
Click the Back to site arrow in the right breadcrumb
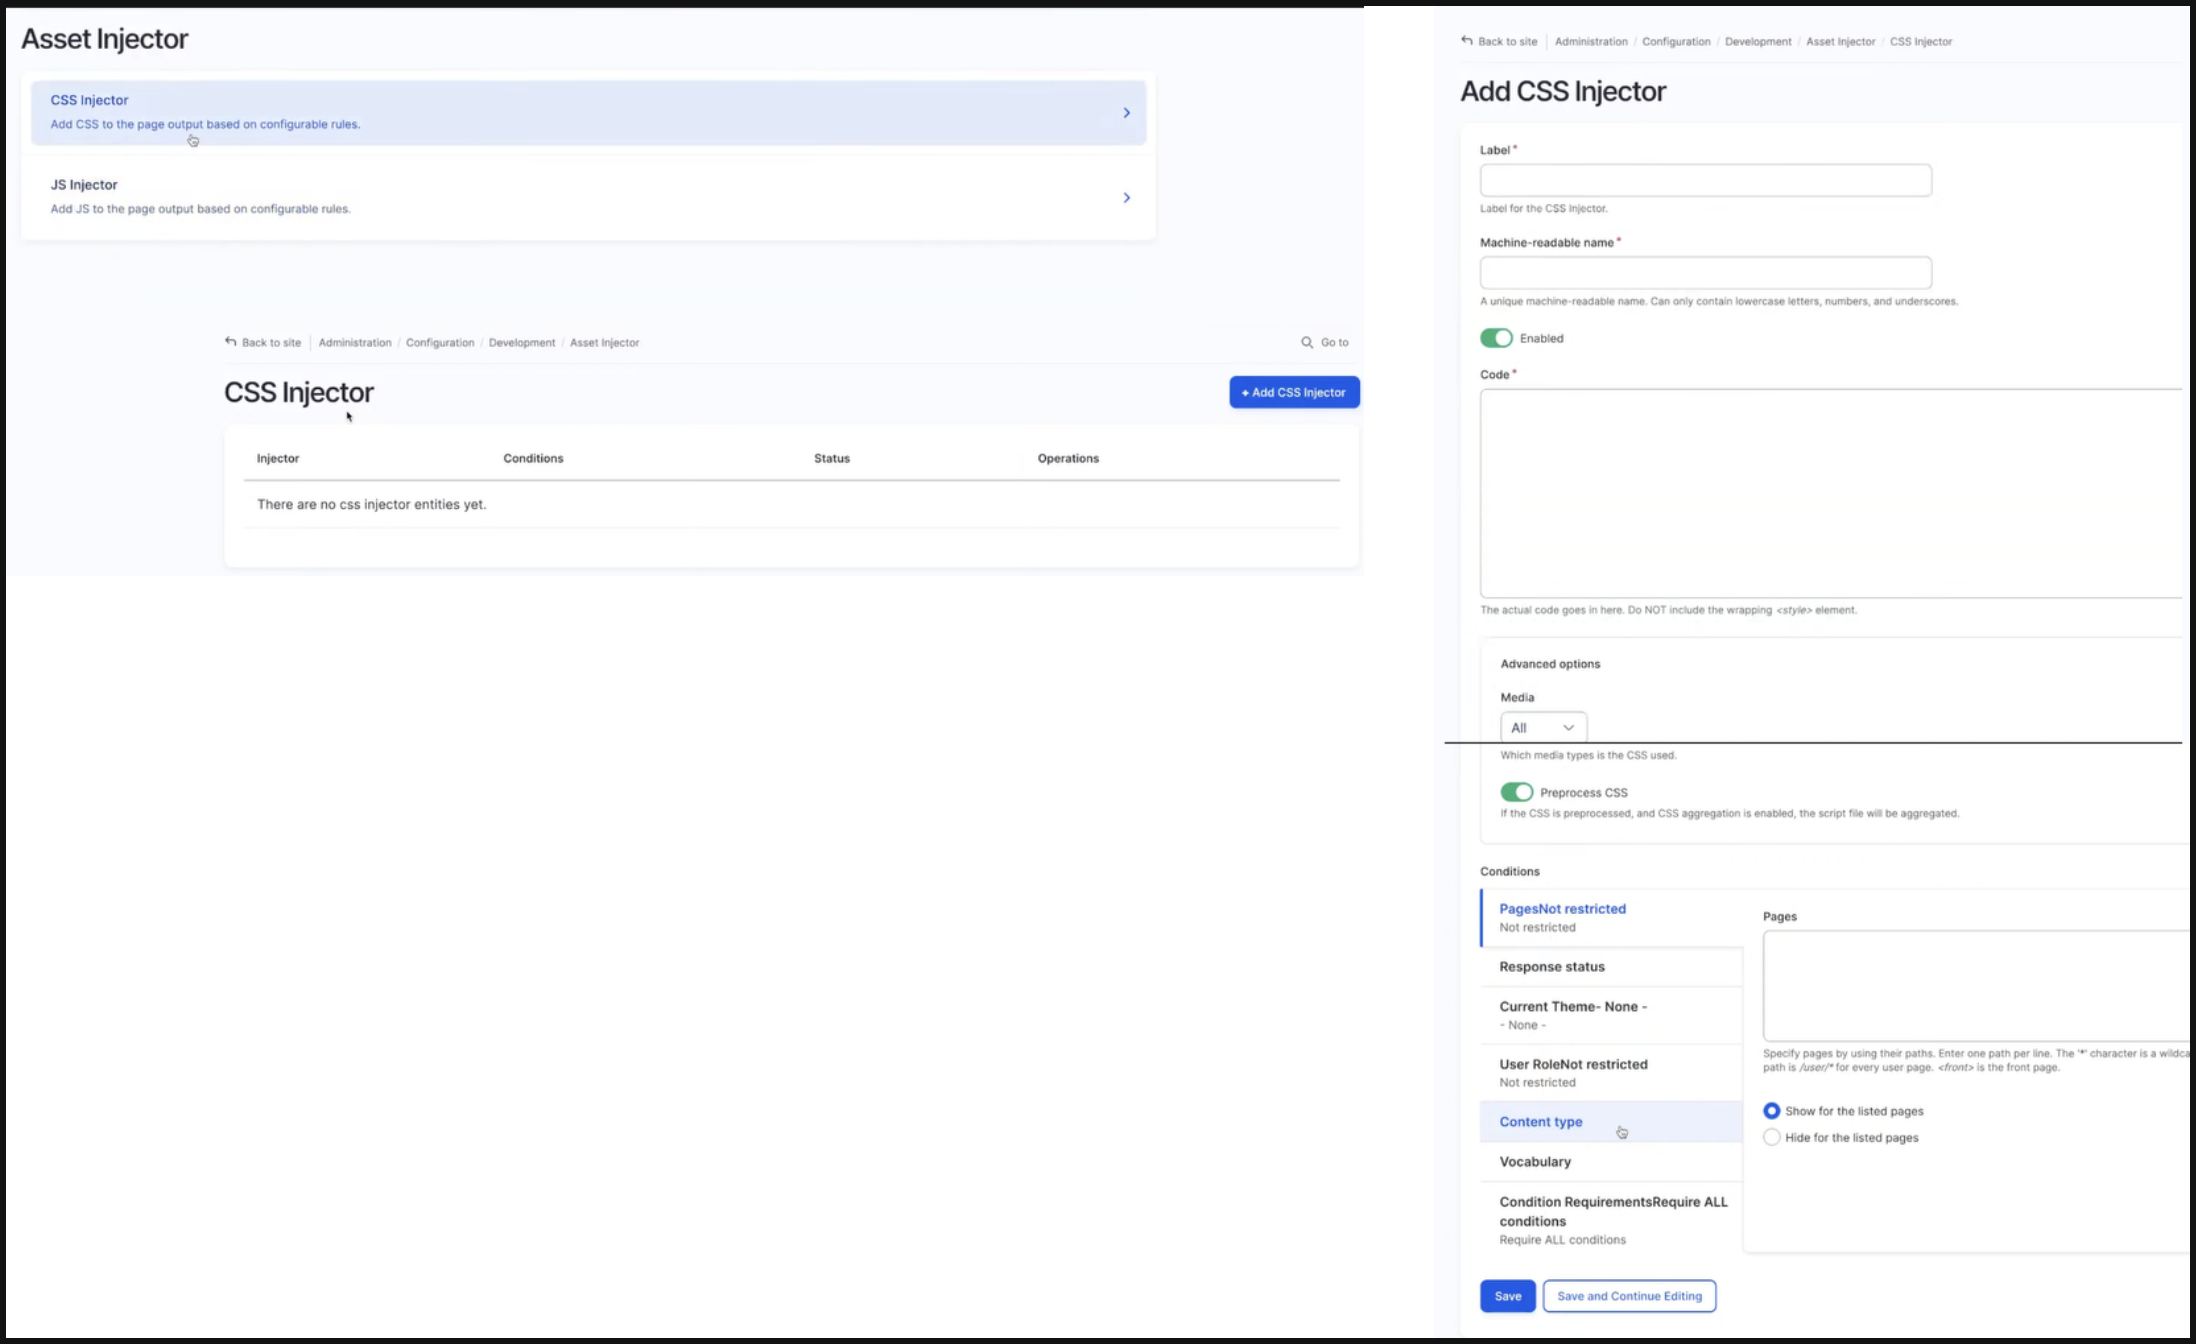1467,41
